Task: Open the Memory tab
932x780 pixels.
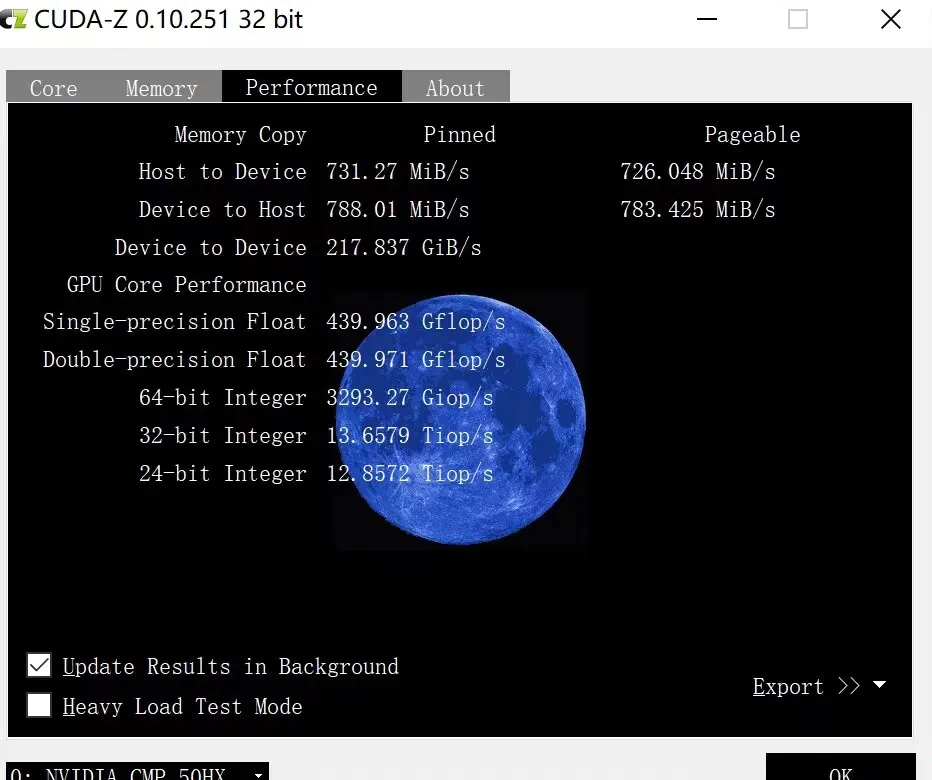Action: click(x=161, y=88)
